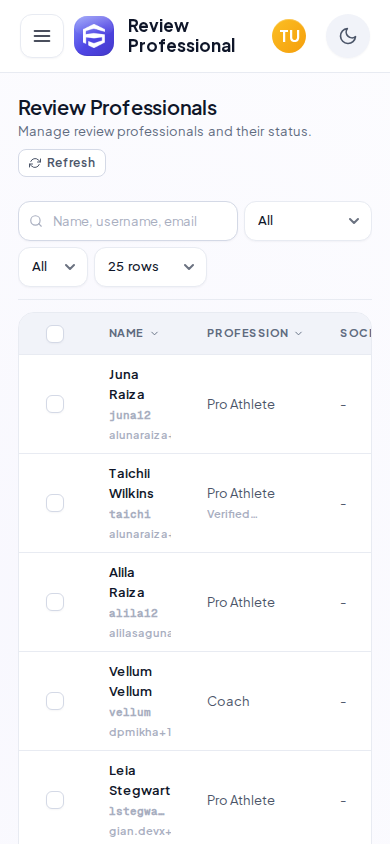This screenshot has height=844, width=390.
Task: Tick the select-all checkbox in table header
Action: pyautogui.click(x=55, y=334)
